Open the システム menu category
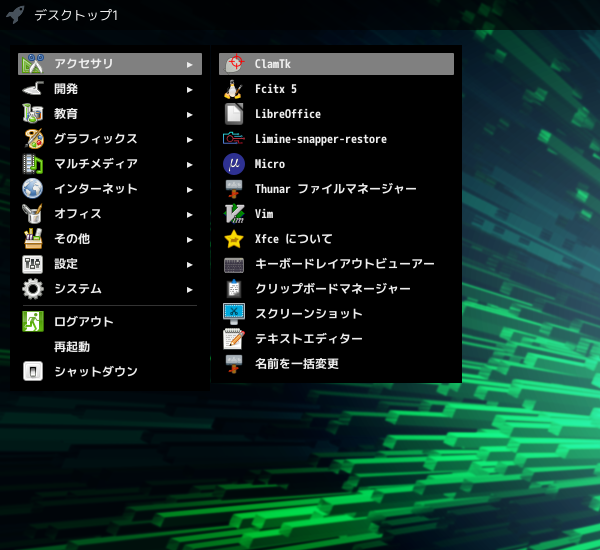Image resolution: width=600 pixels, height=550 pixels. pos(110,289)
